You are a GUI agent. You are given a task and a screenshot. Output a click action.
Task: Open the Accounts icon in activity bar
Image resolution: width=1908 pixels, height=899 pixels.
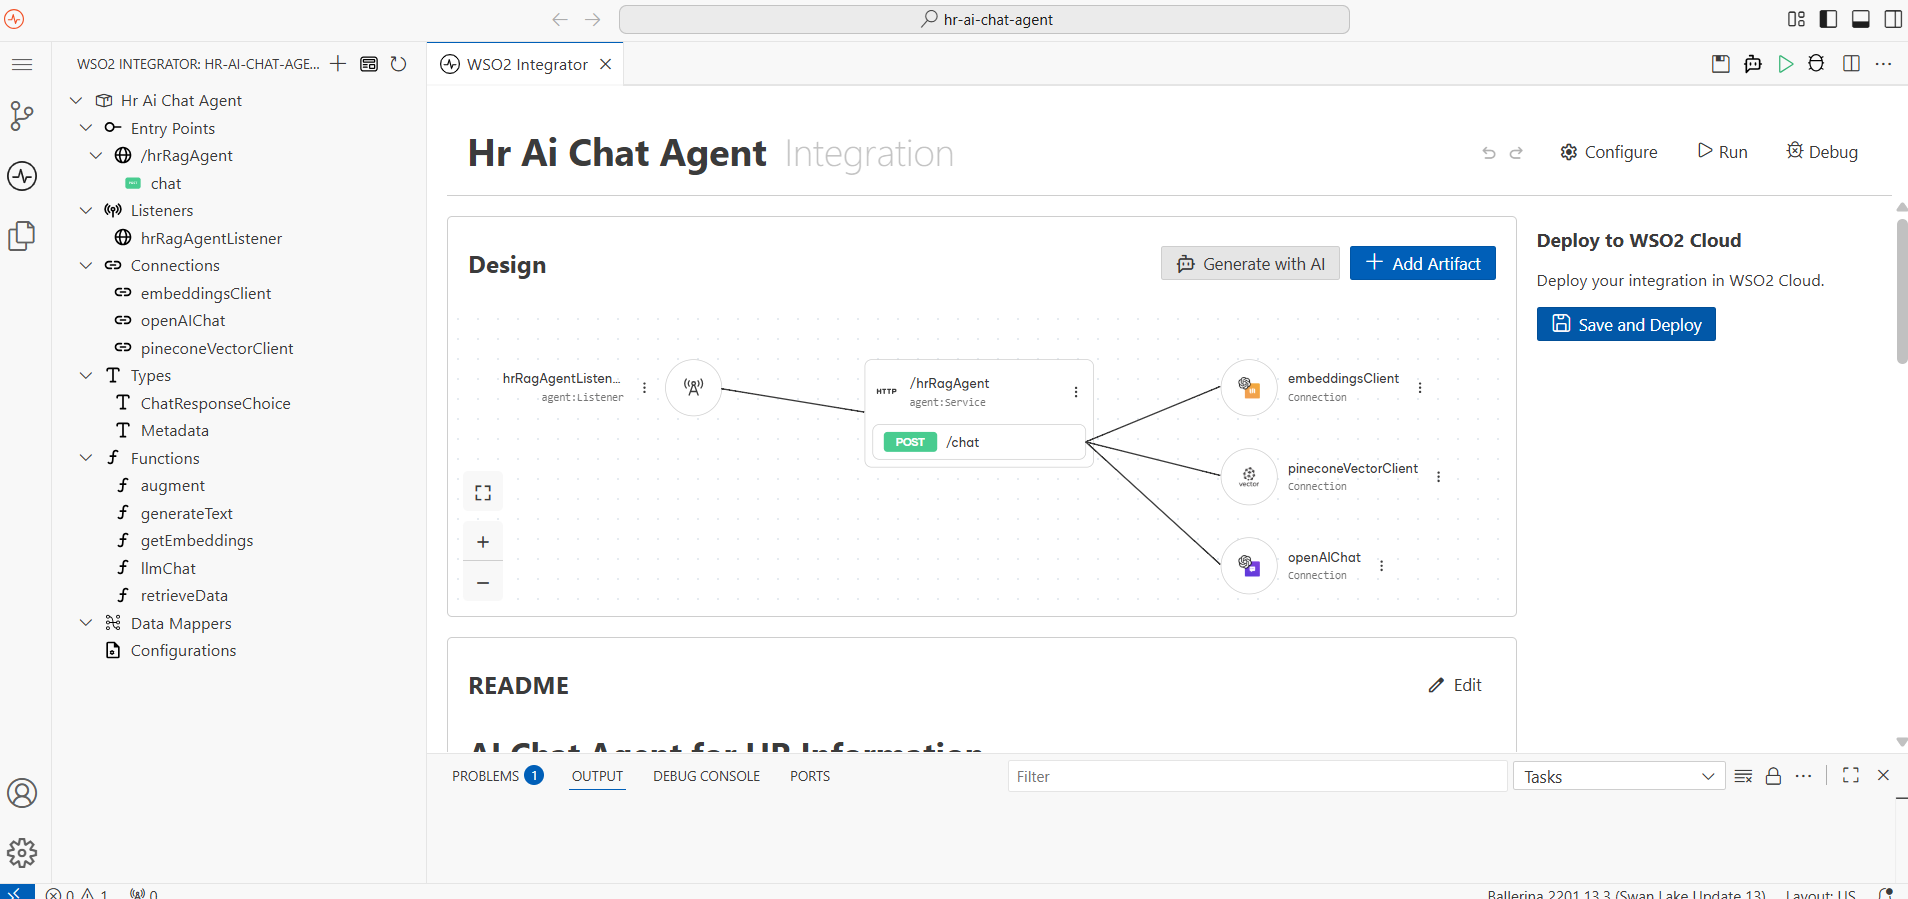pyautogui.click(x=22, y=793)
